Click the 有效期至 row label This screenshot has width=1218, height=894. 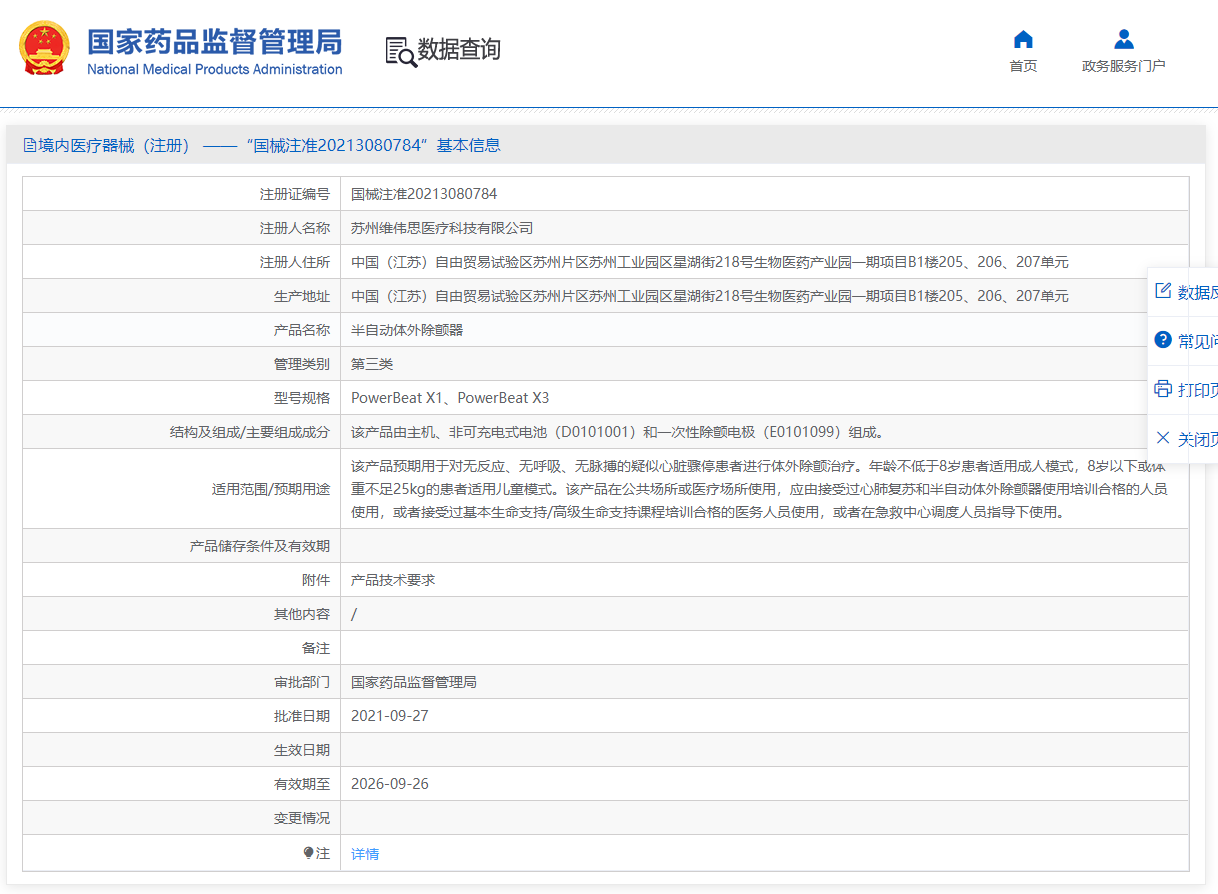[302, 784]
